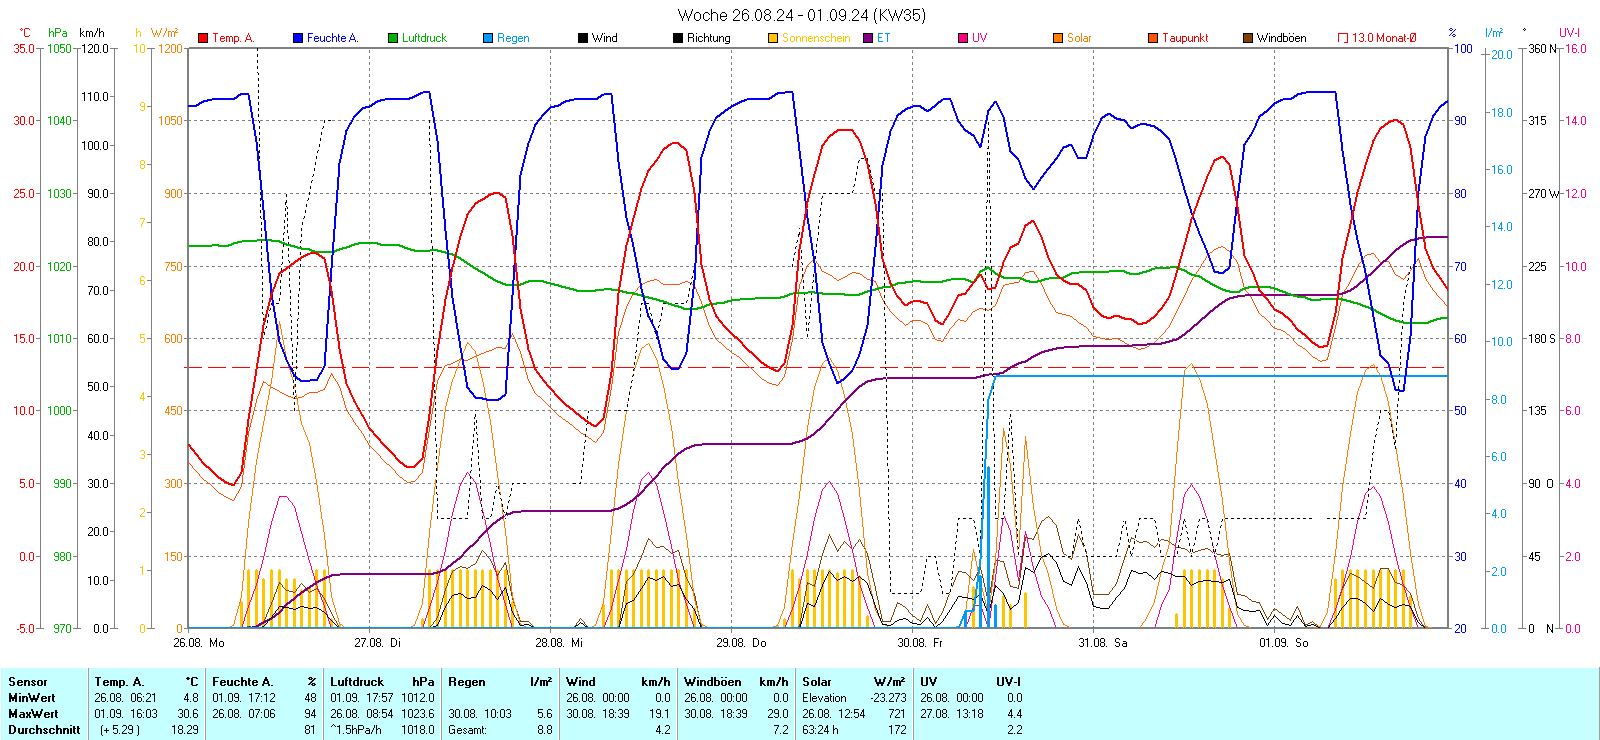Click the brown Windböen legend square
Image resolution: width=1600 pixels, height=740 pixels.
[1248, 38]
